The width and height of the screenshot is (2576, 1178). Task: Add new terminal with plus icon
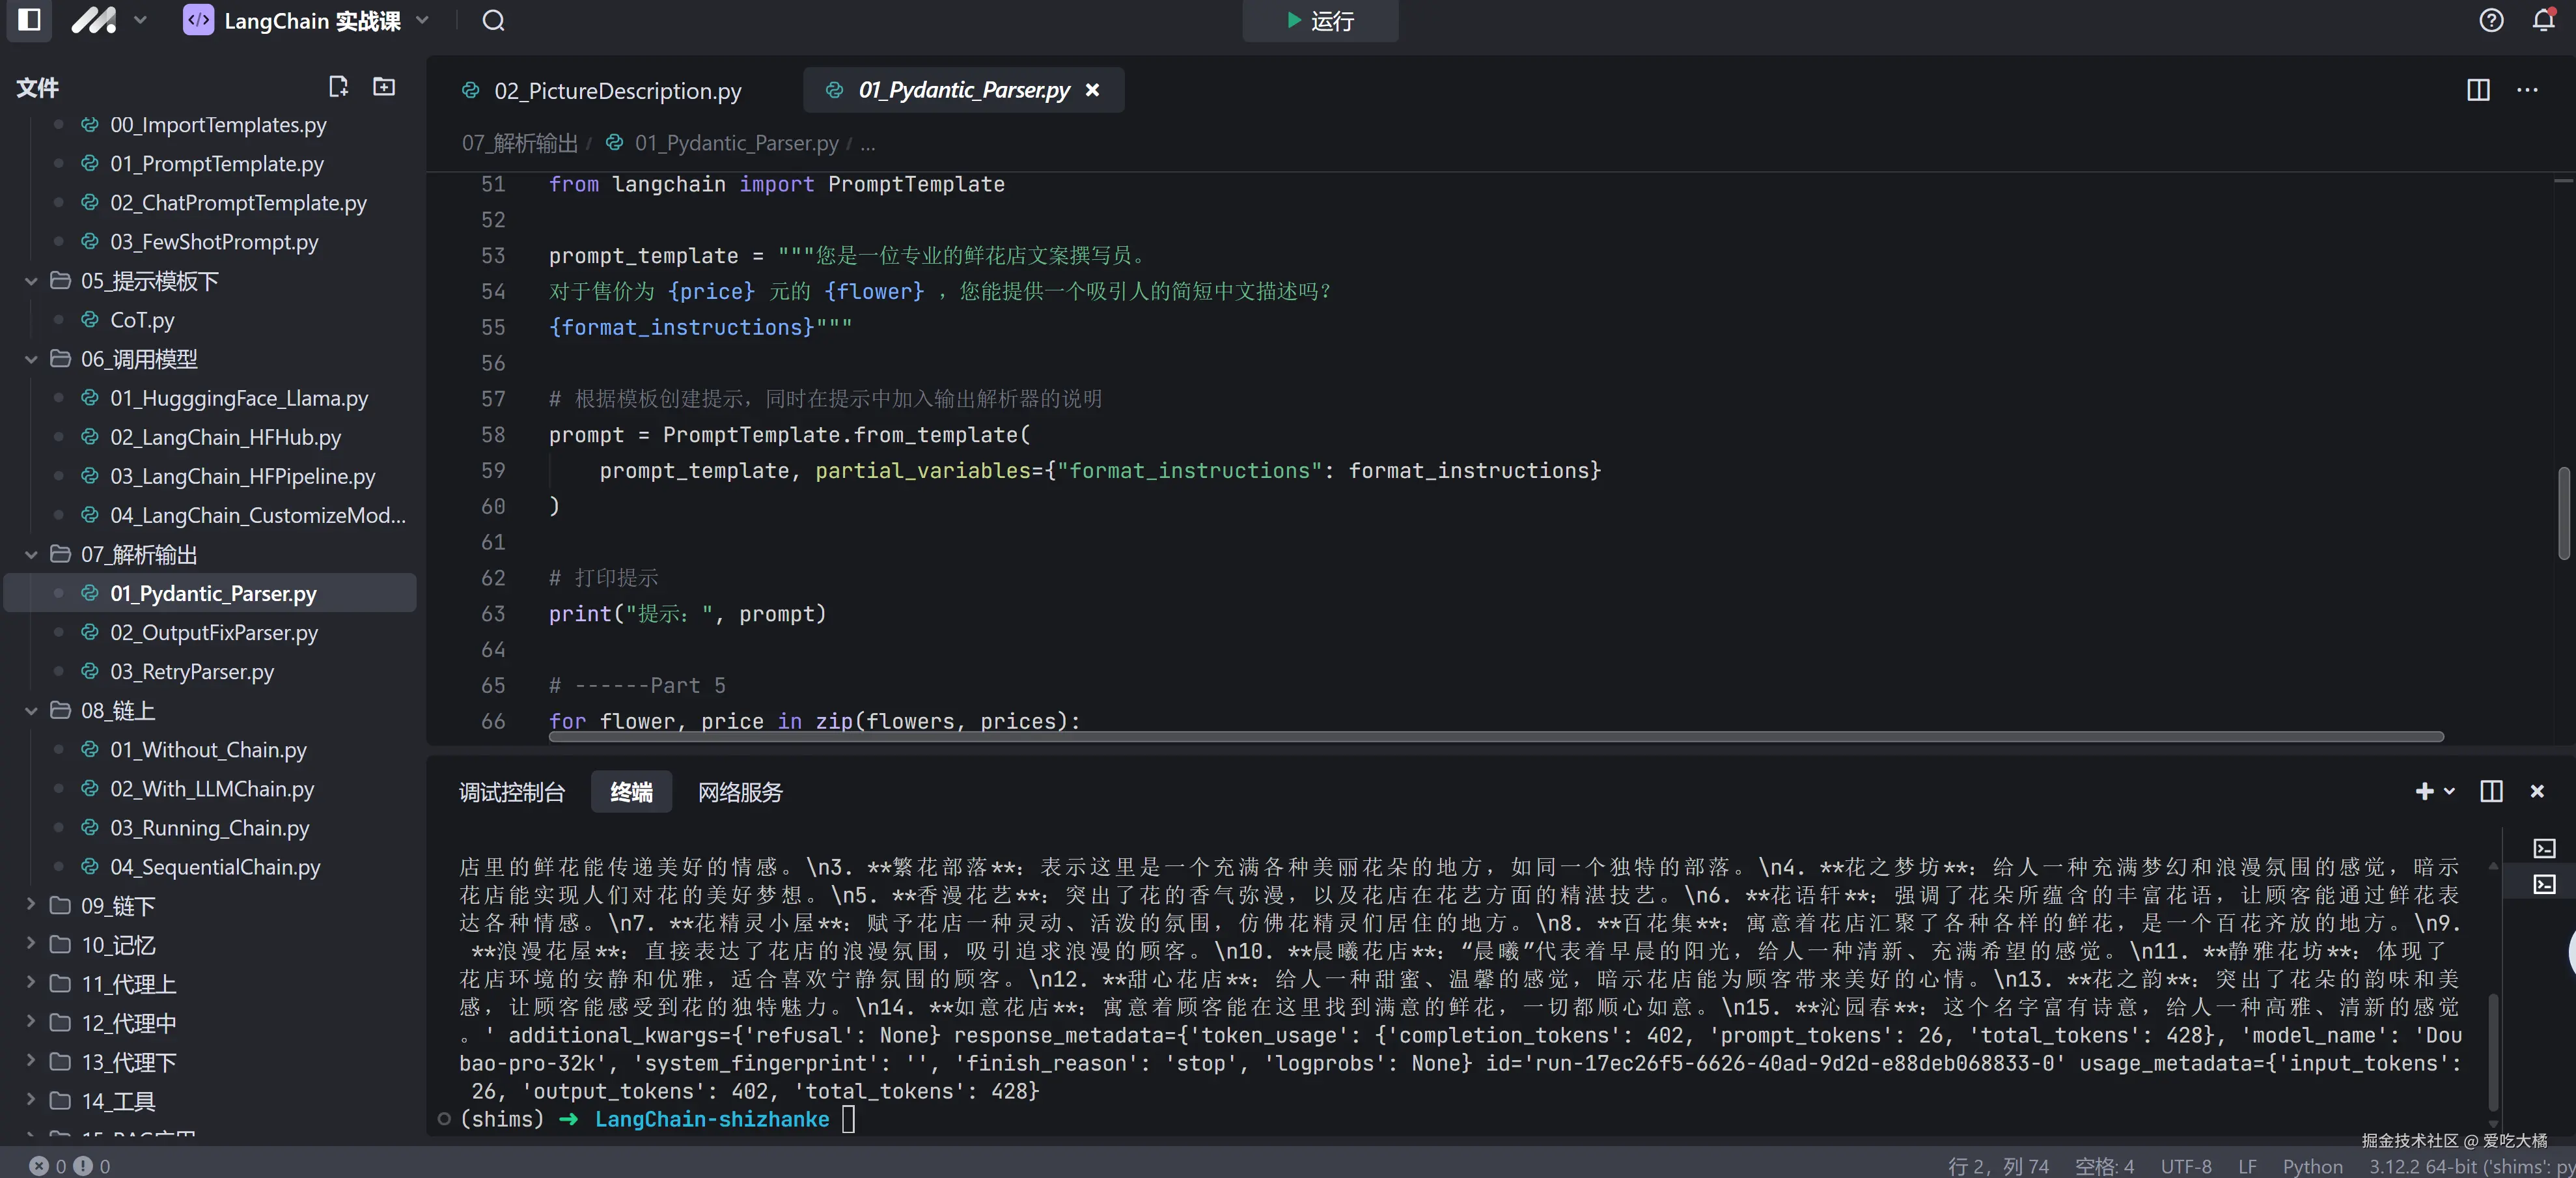pyautogui.click(x=2424, y=791)
